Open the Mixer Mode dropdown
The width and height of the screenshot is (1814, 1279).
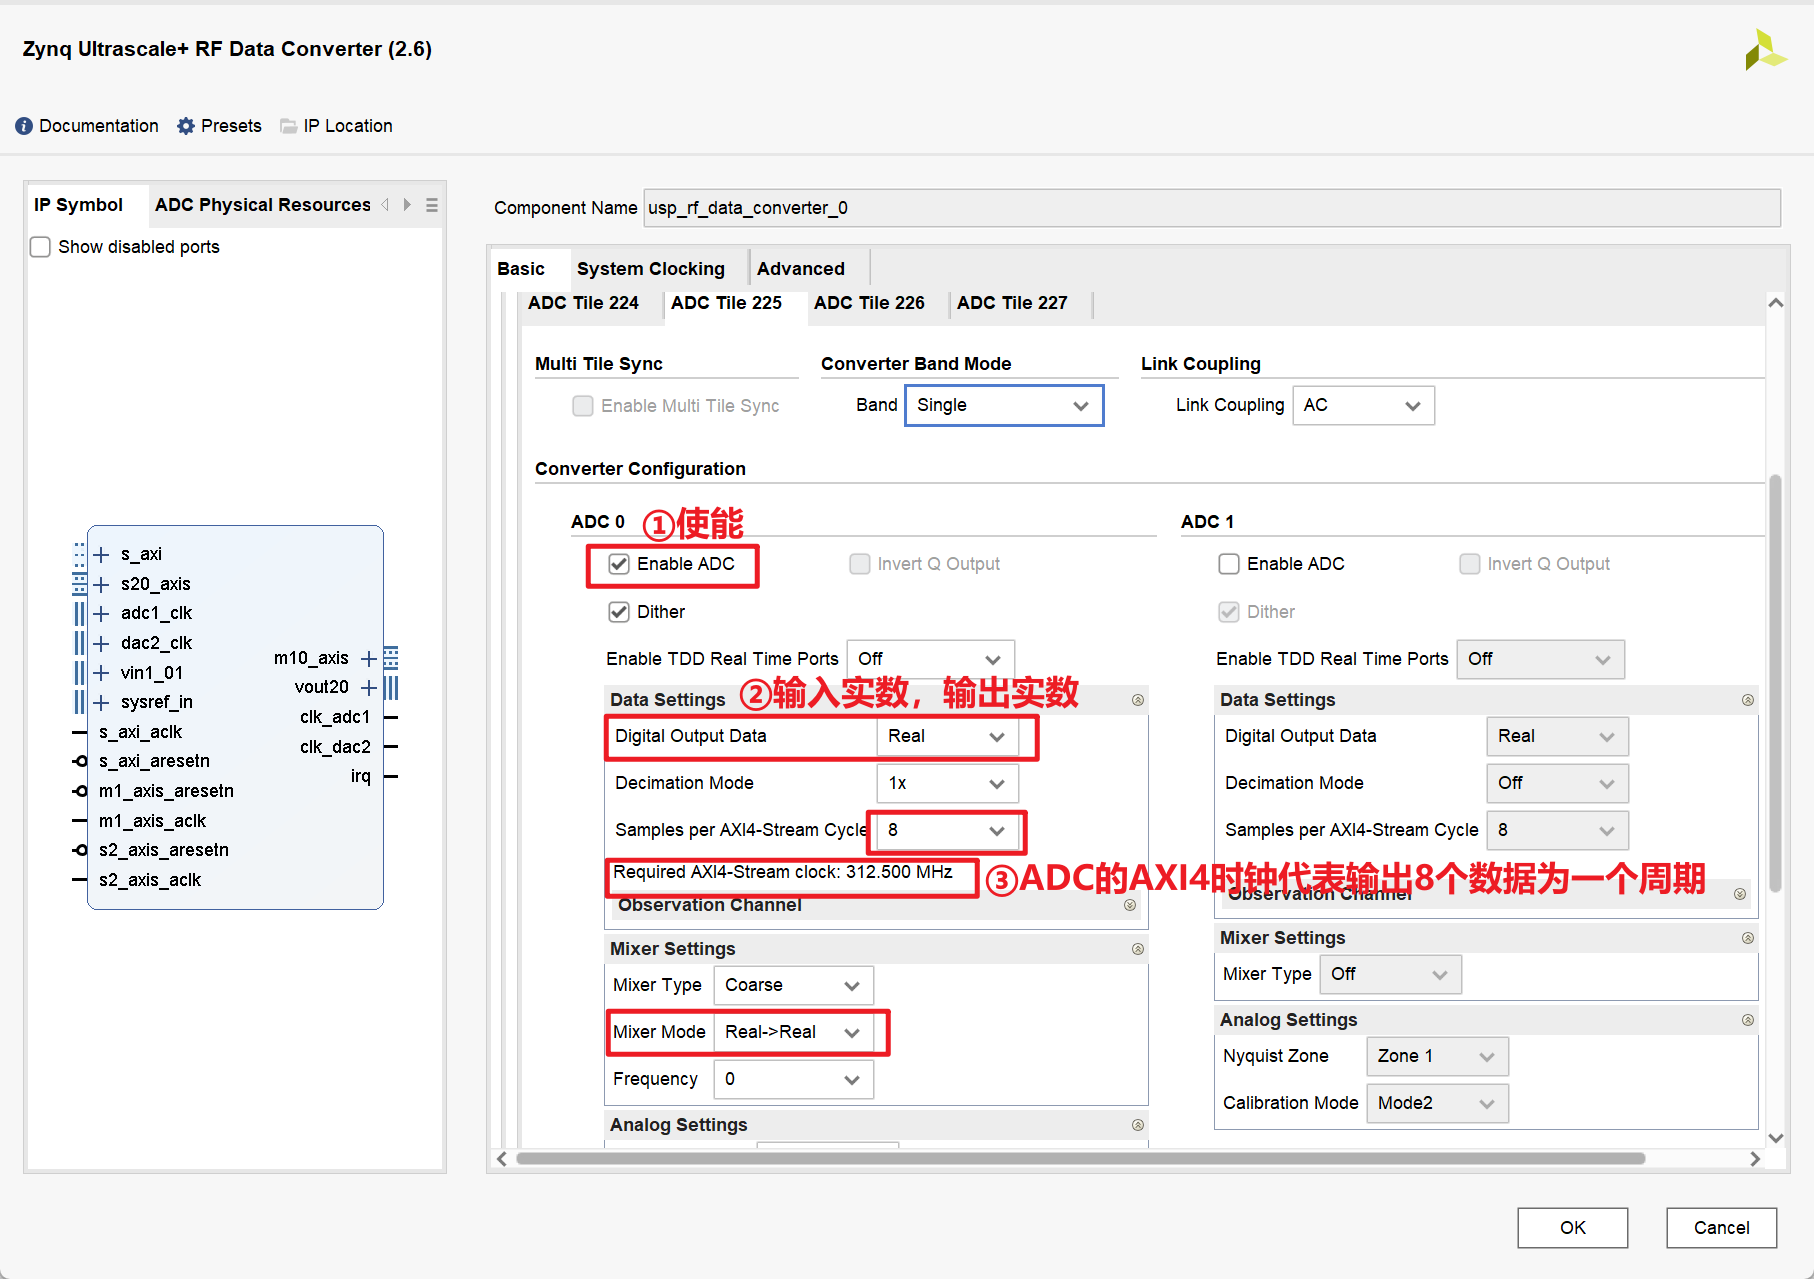(x=794, y=1033)
